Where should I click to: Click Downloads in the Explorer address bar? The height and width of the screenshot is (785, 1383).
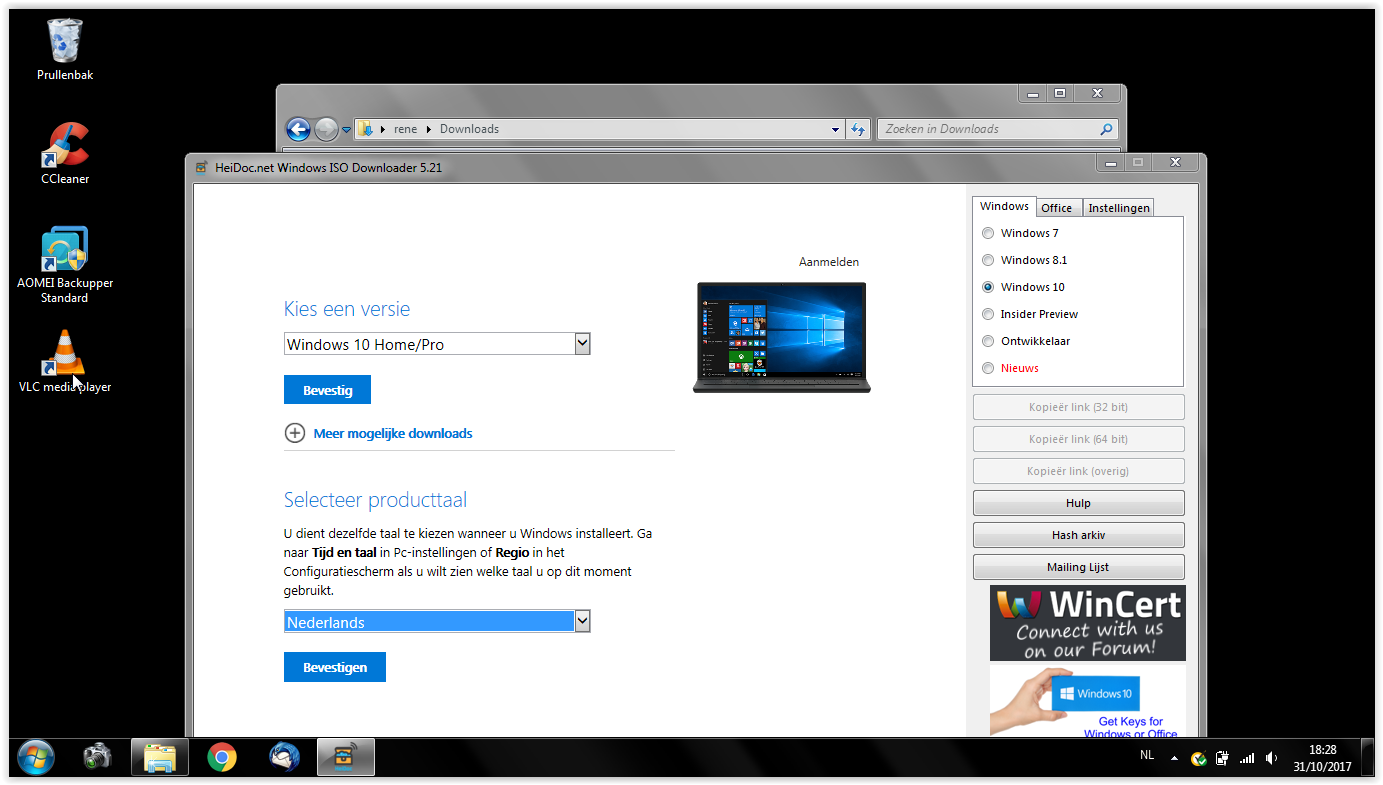click(469, 129)
